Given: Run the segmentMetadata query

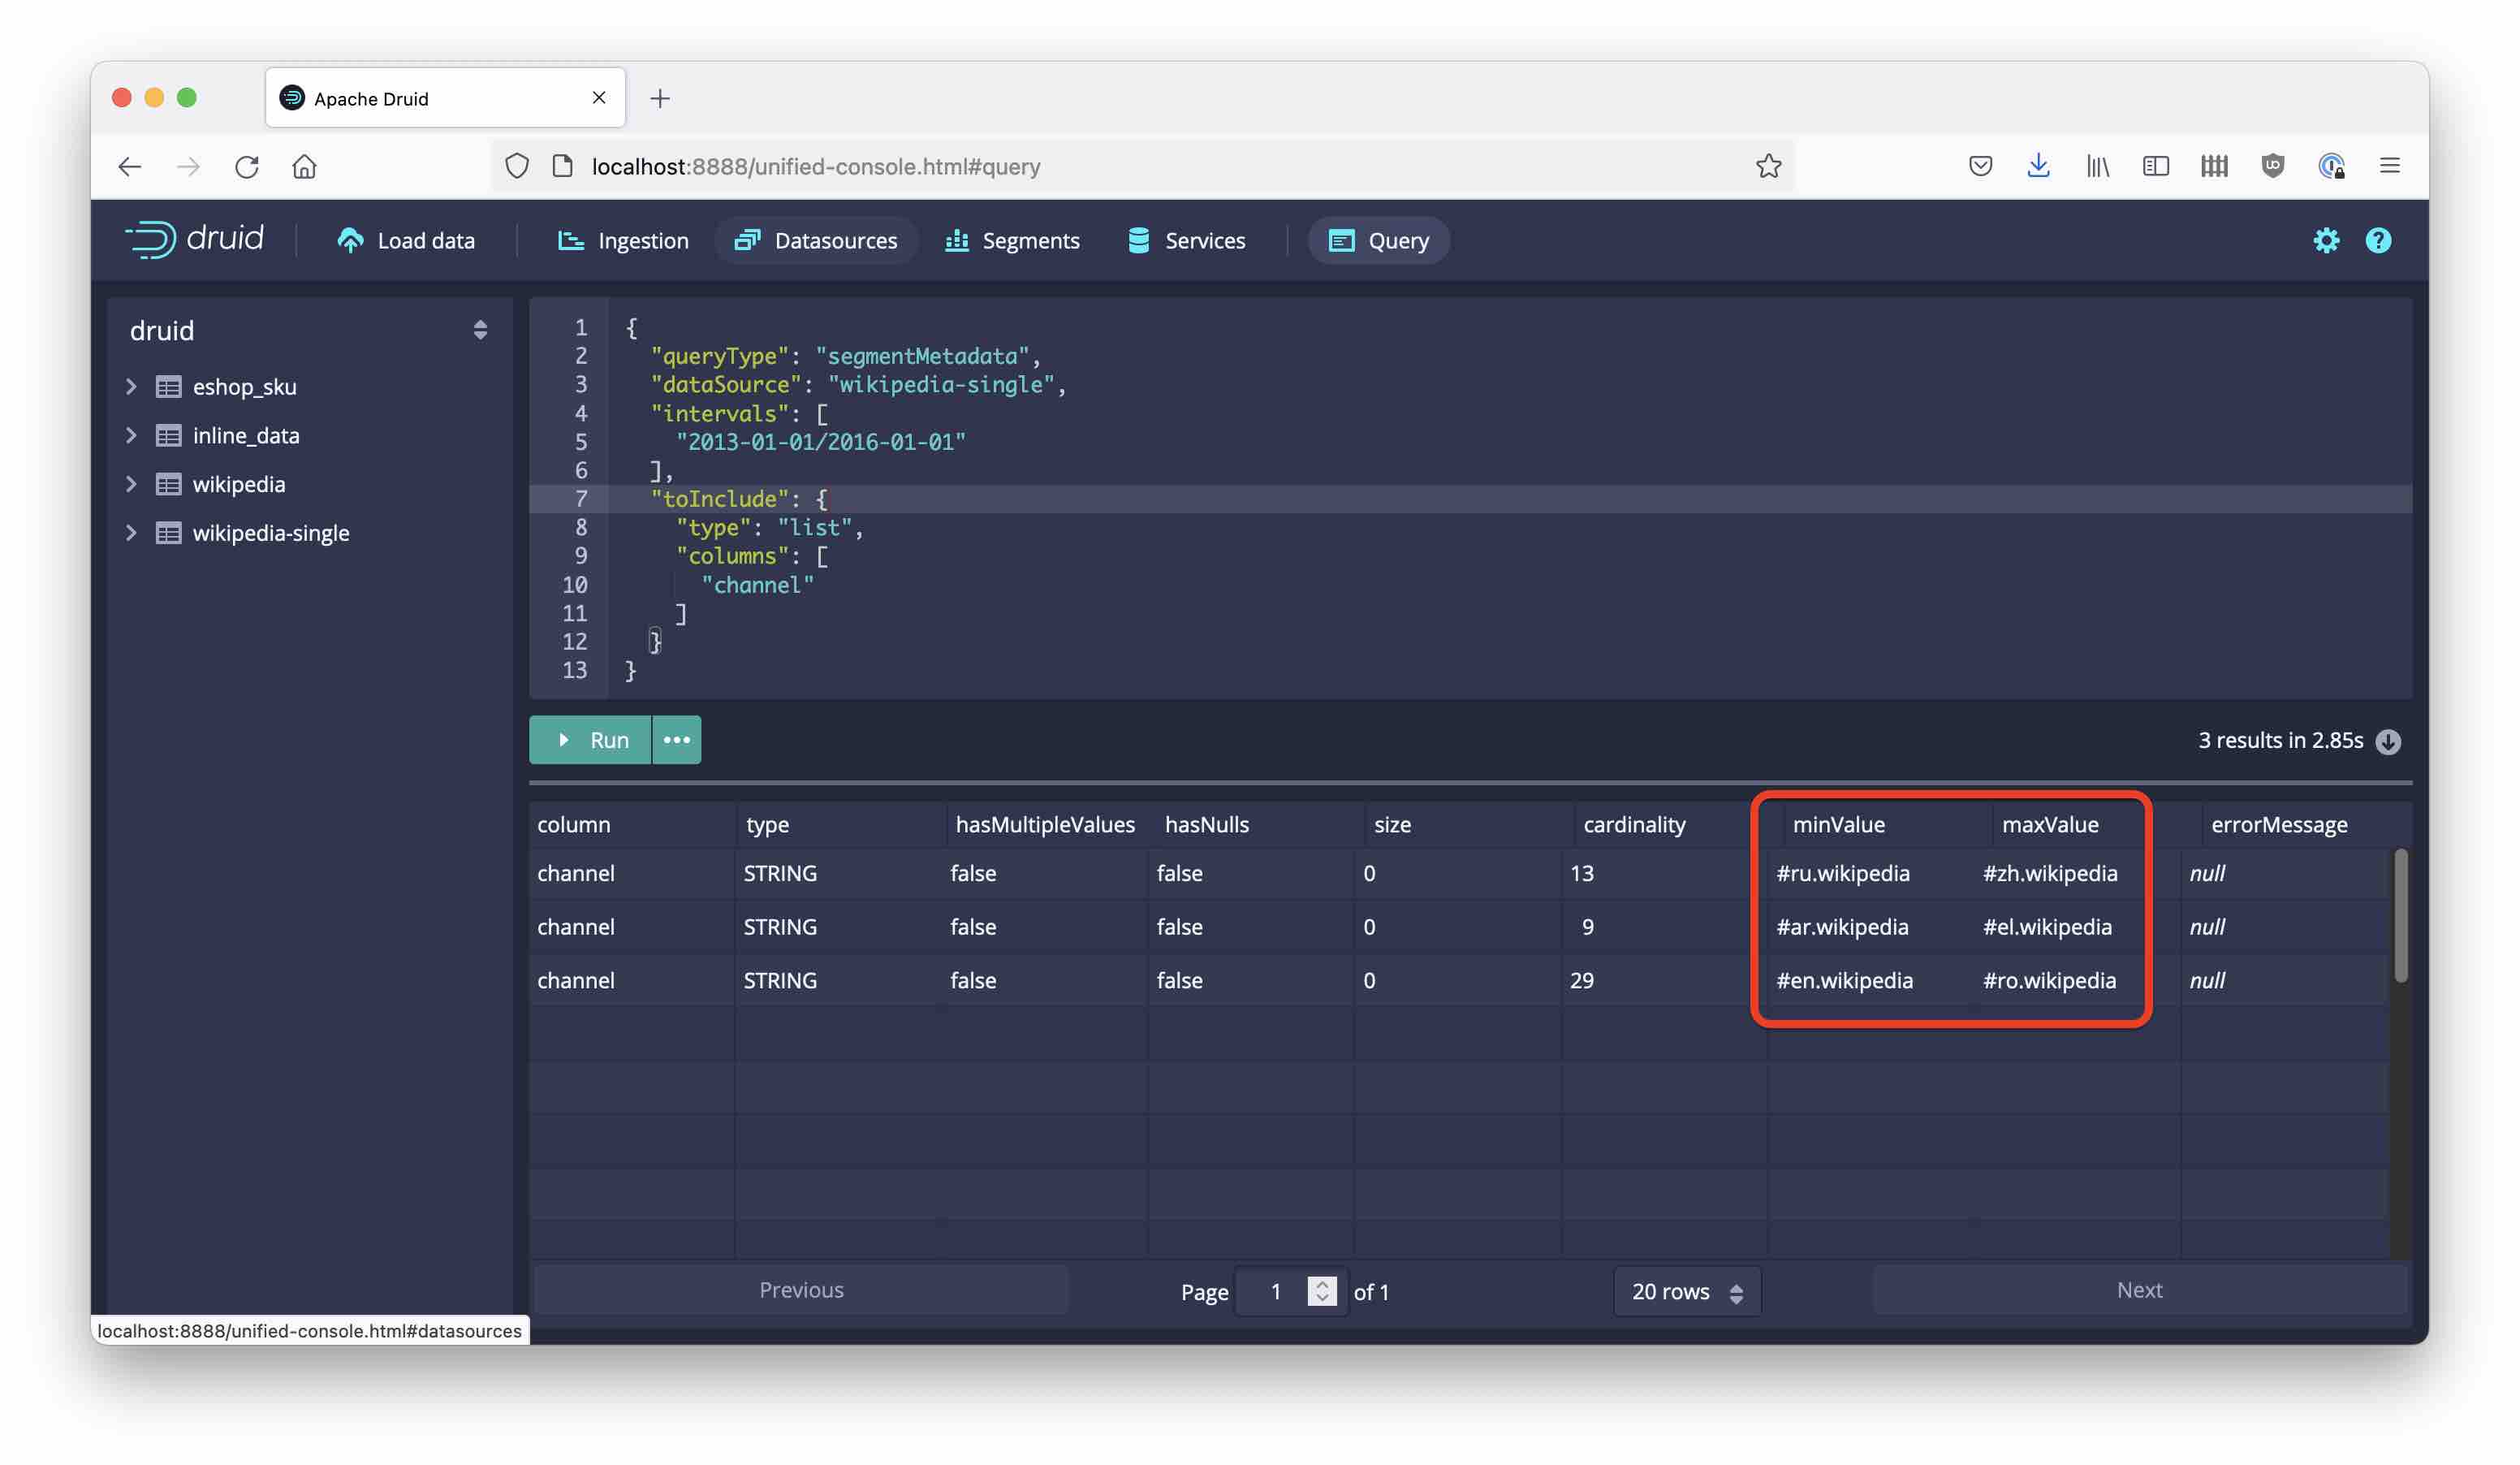Looking at the screenshot, I should click(591, 740).
